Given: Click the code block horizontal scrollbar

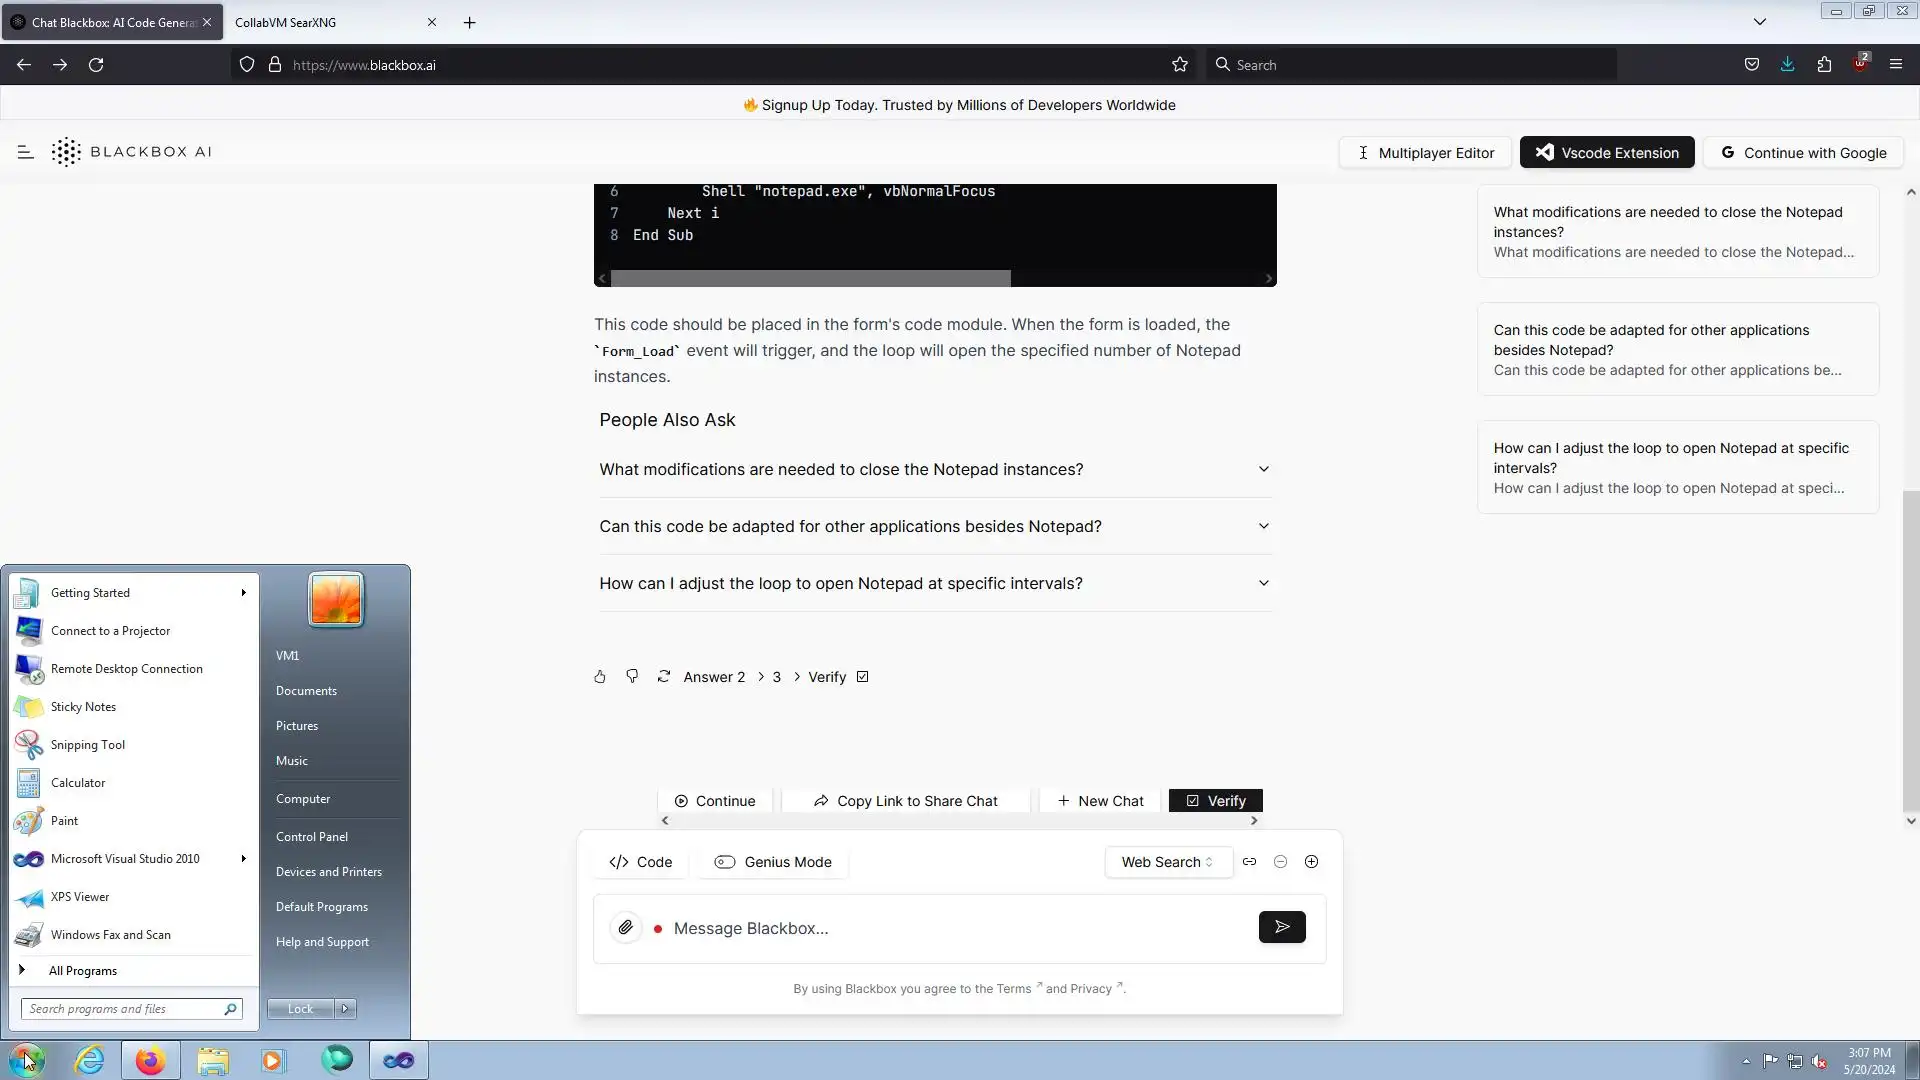Looking at the screenshot, I should tap(810, 279).
